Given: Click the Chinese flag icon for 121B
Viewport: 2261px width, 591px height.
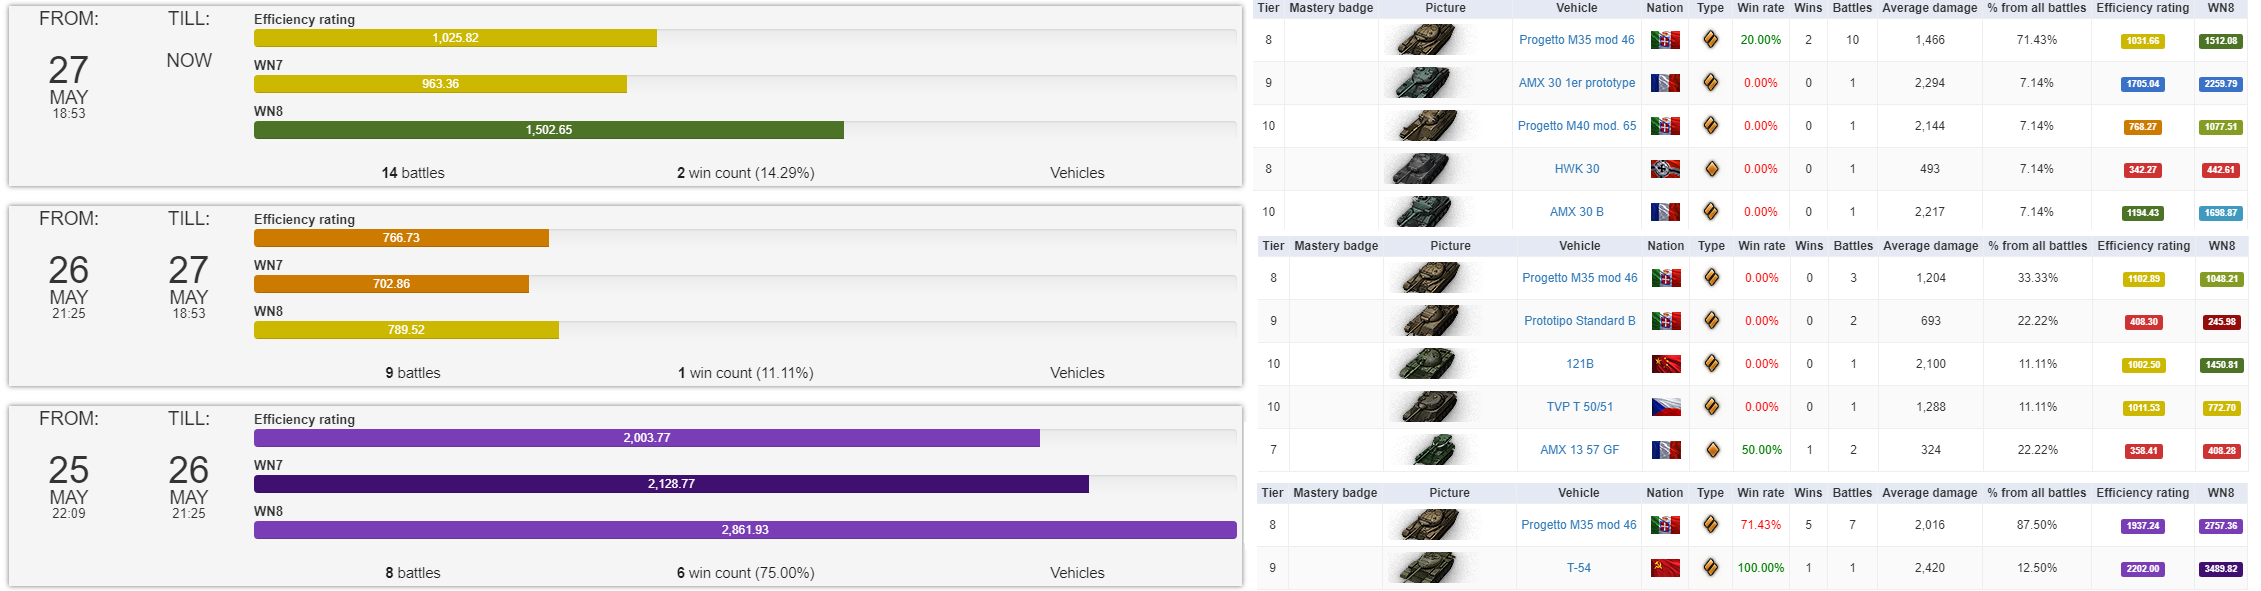Looking at the screenshot, I should coord(1666,364).
